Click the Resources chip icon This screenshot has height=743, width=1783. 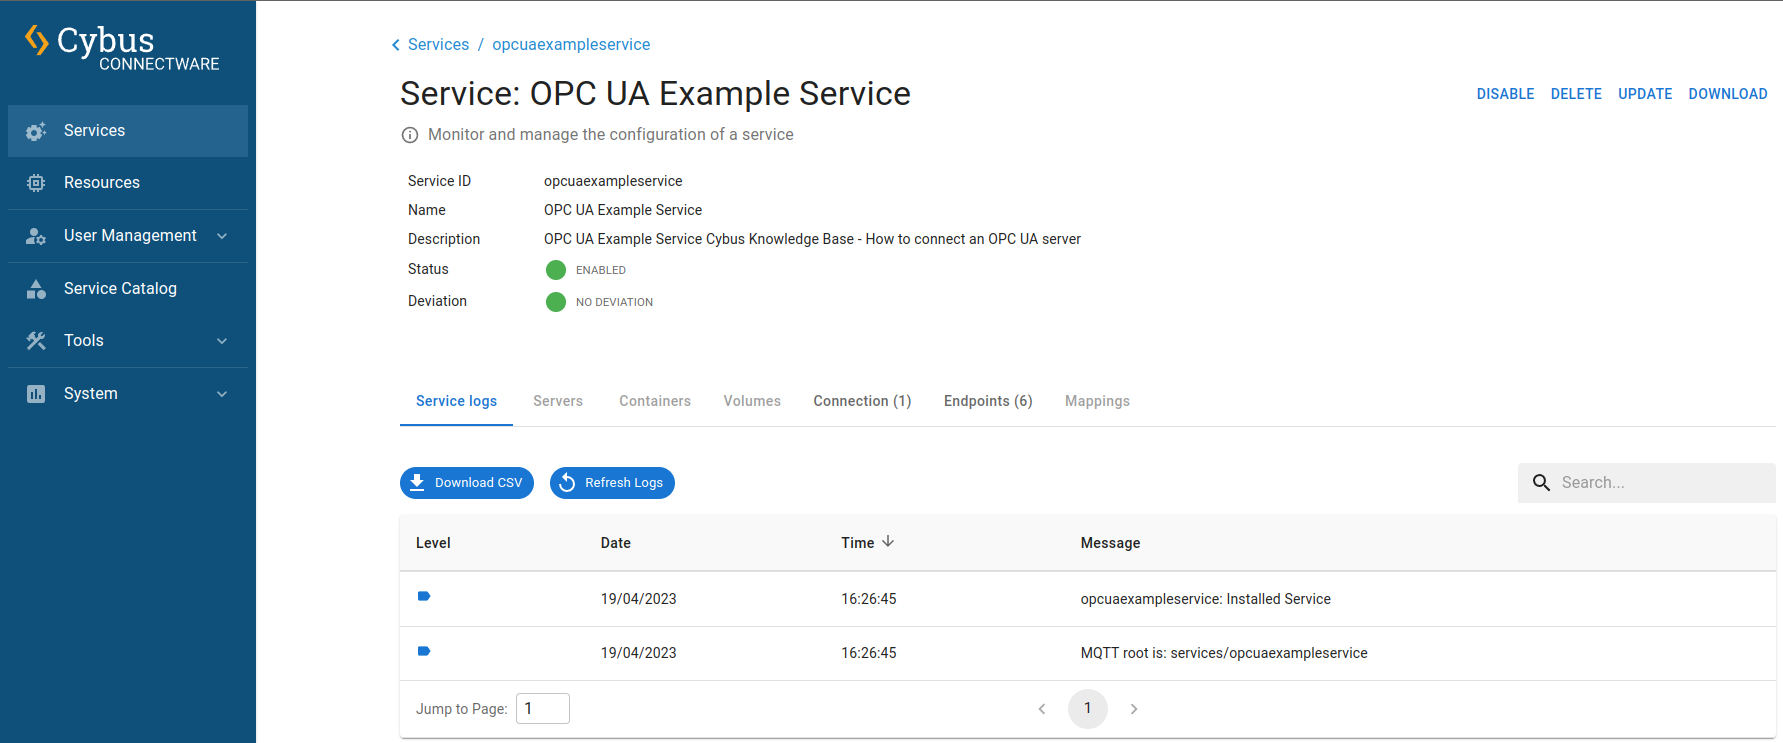tap(36, 183)
